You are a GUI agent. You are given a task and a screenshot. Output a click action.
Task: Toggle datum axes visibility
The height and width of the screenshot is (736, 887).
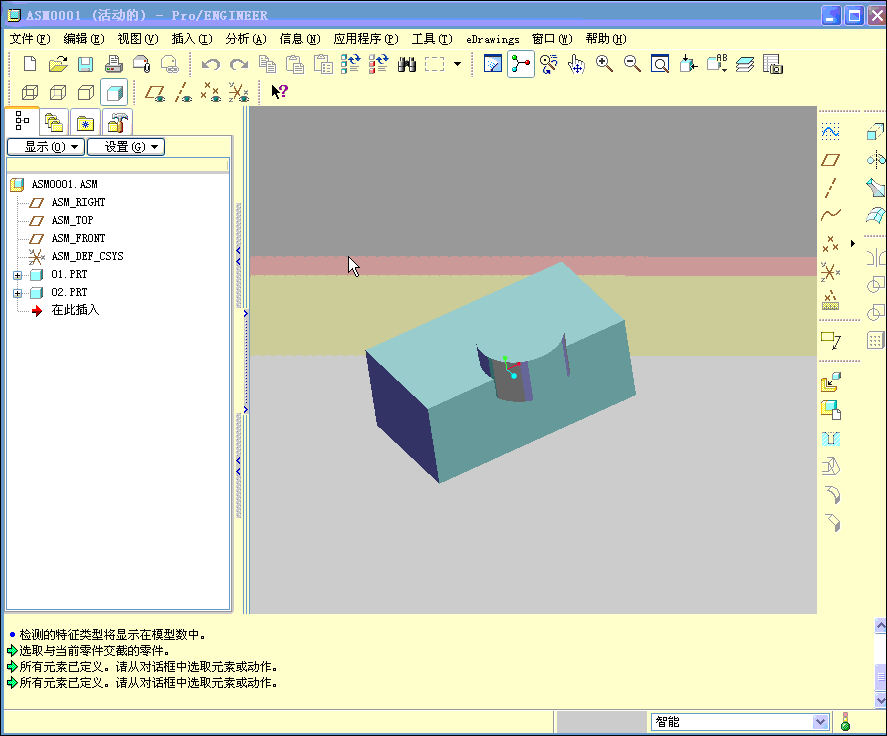pyautogui.click(x=183, y=92)
